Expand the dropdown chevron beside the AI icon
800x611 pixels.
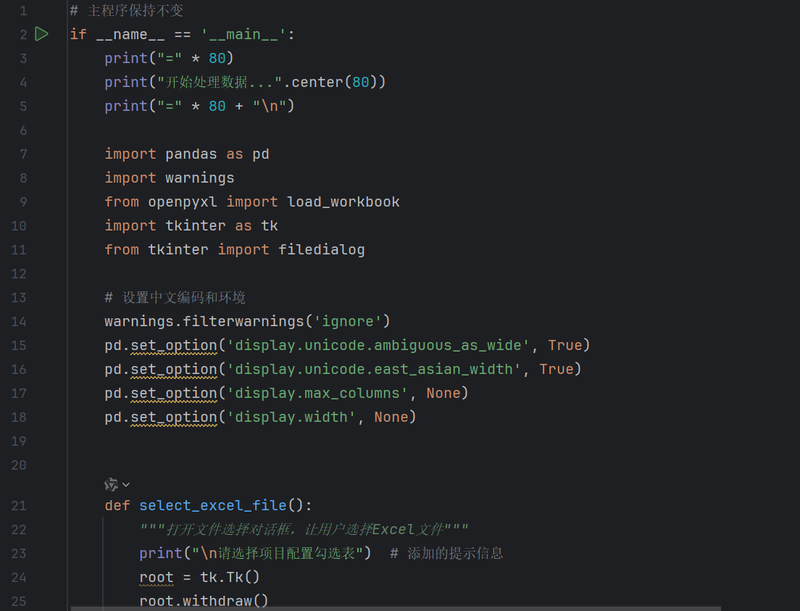(x=126, y=485)
